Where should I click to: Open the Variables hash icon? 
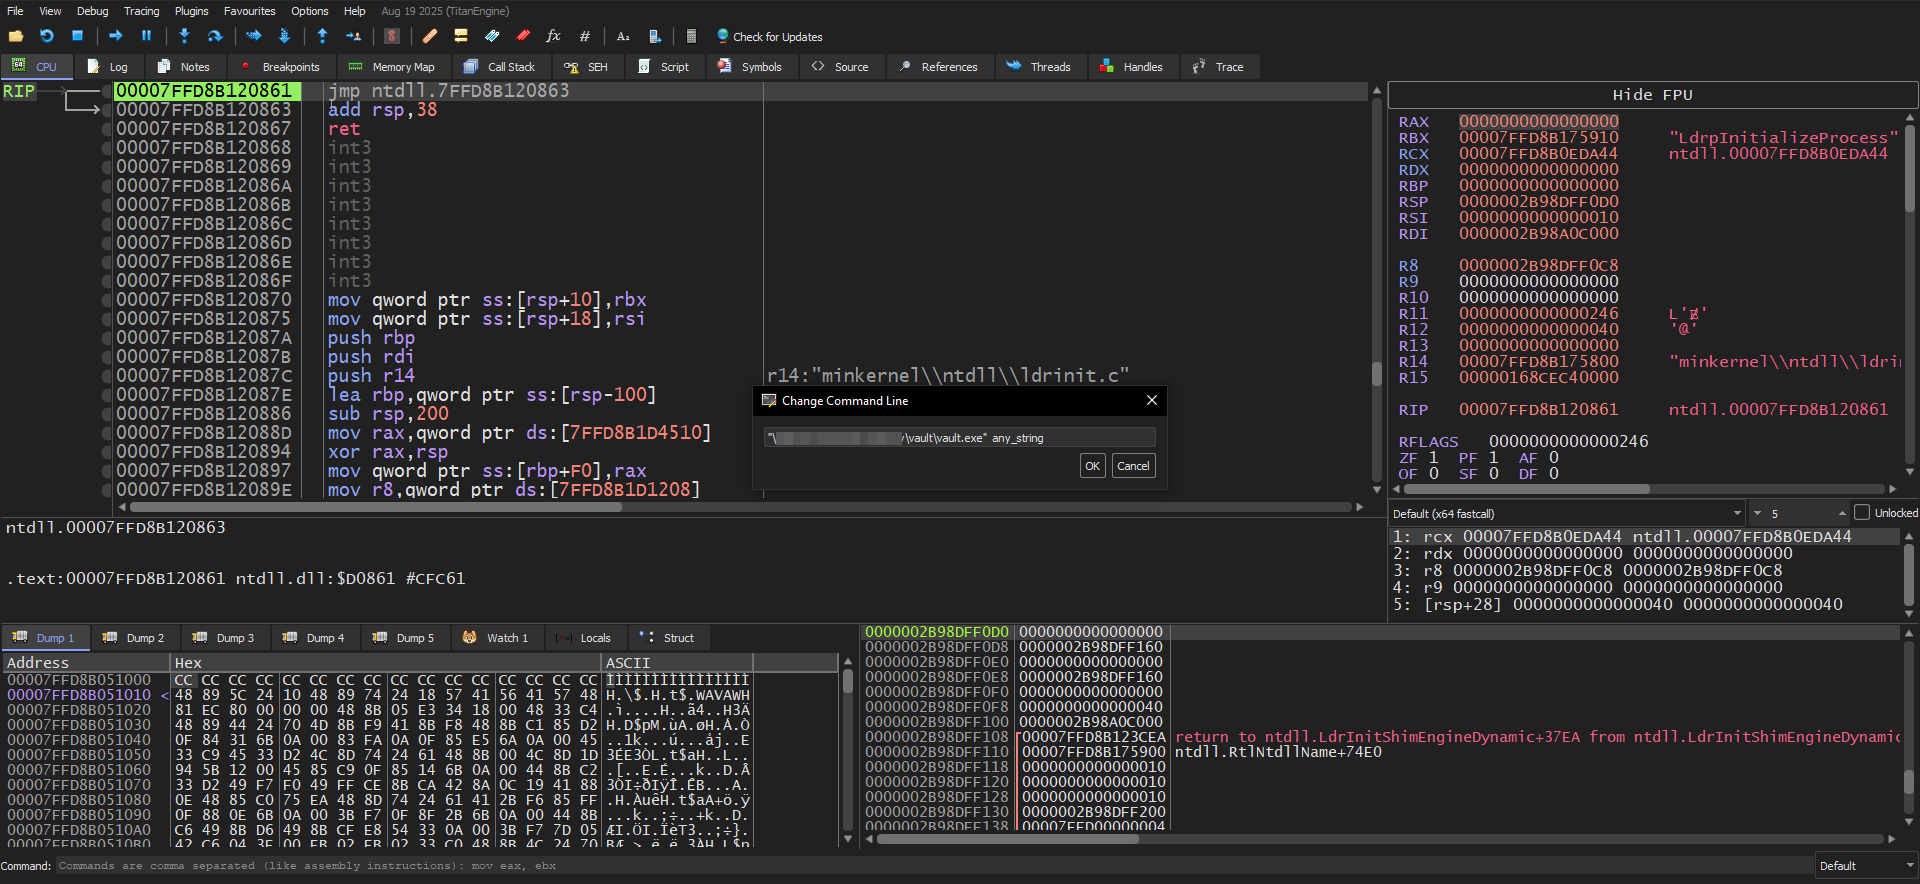click(585, 36)
